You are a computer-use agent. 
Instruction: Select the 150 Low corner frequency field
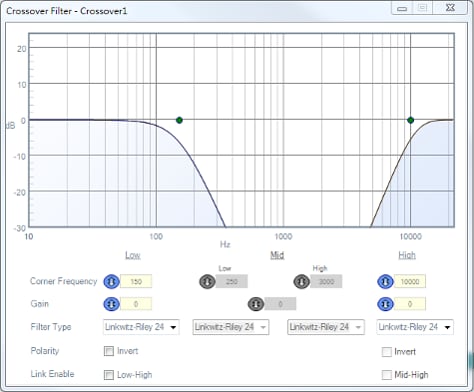(x=136, y=281)
